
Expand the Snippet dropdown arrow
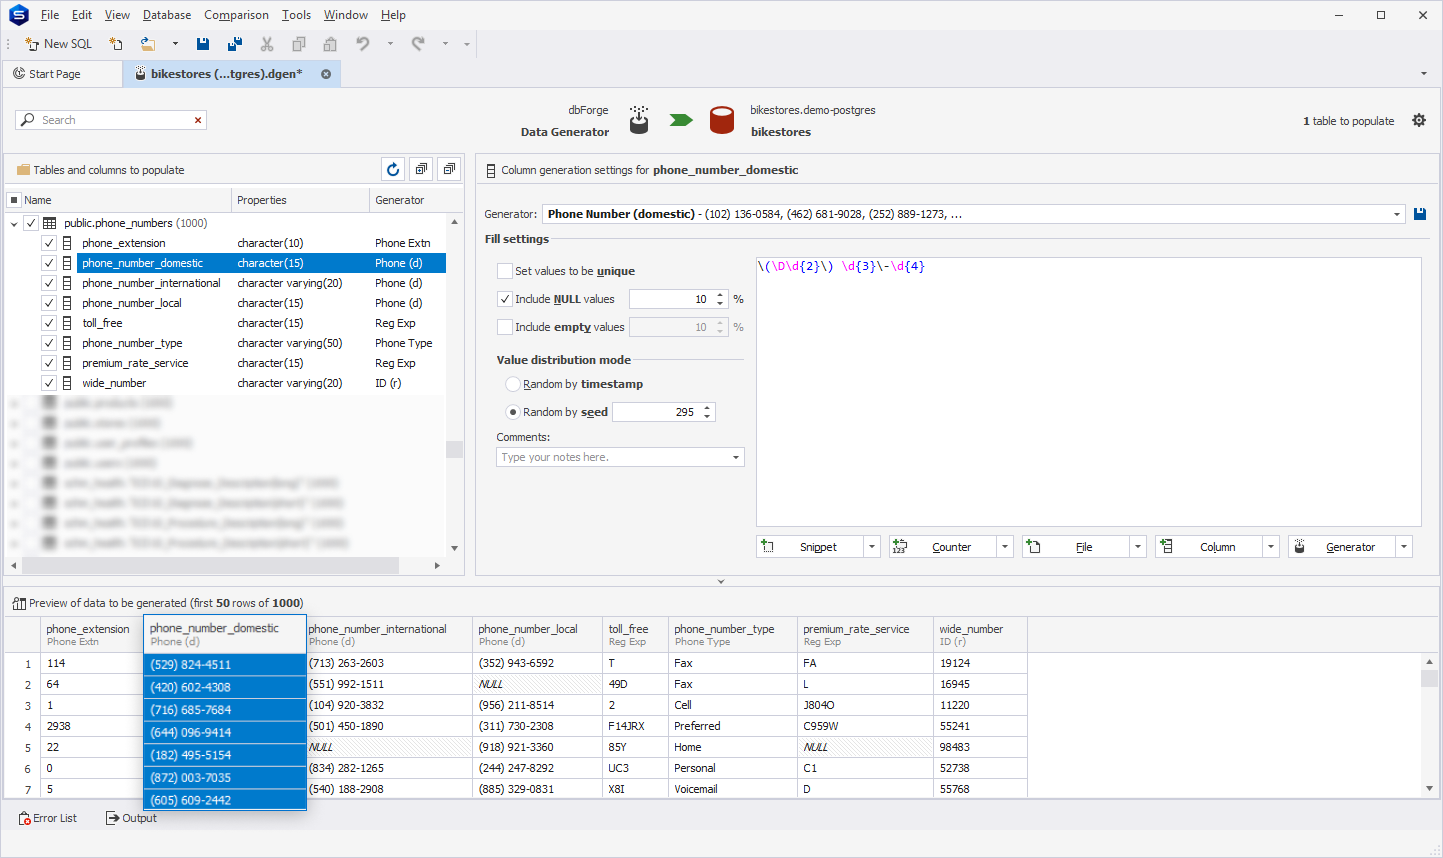pos(872,547)
